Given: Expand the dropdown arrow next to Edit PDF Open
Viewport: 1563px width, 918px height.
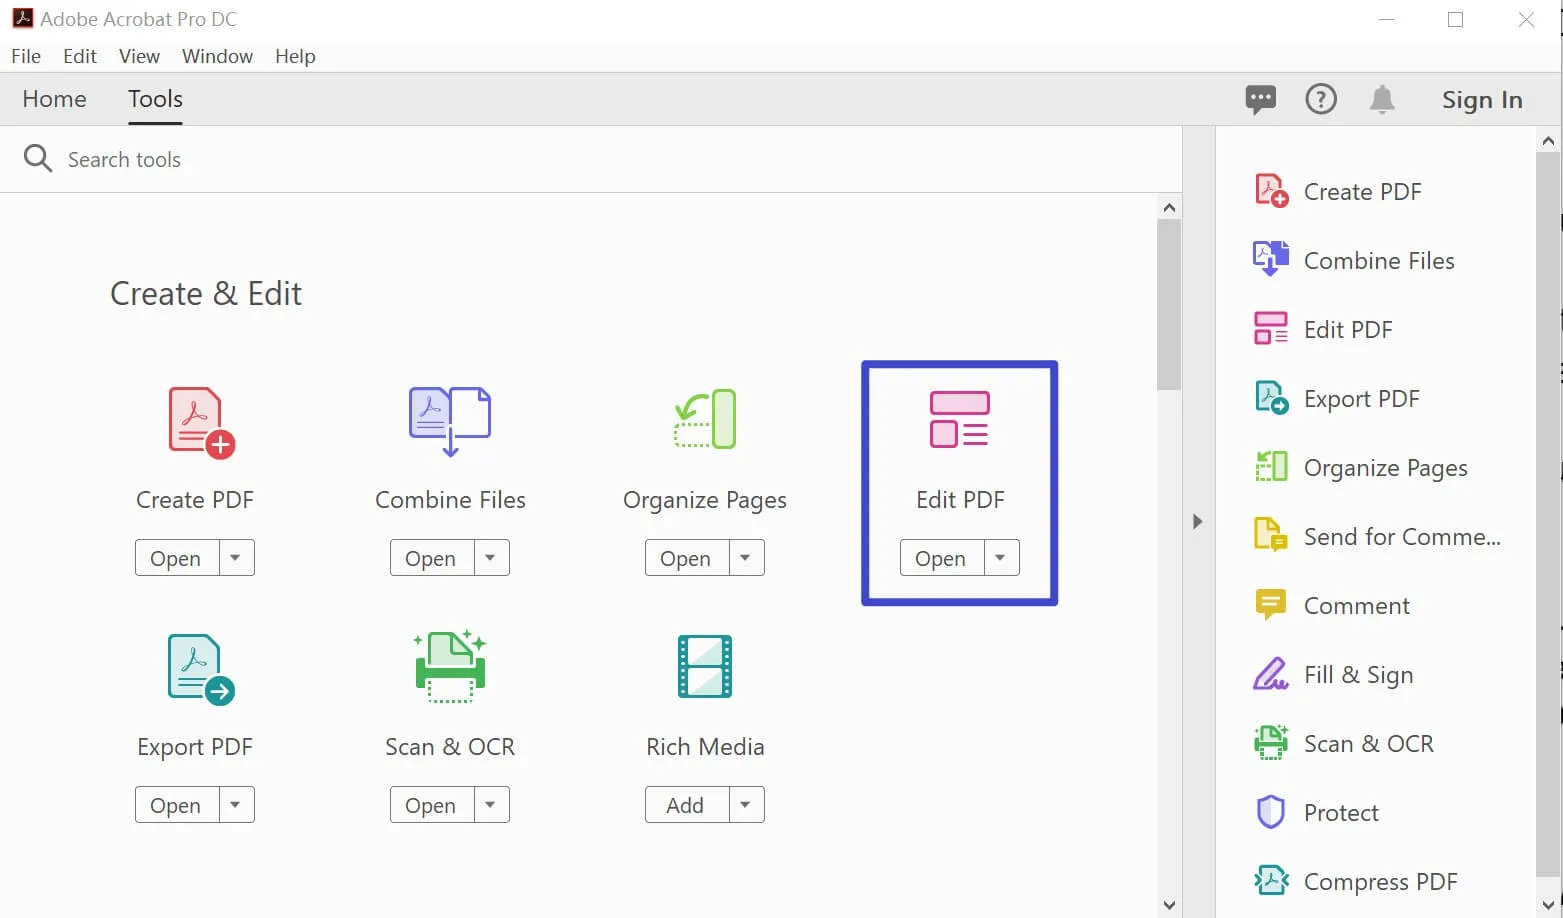Looking at the screenshot, I should click(1001, 558).
